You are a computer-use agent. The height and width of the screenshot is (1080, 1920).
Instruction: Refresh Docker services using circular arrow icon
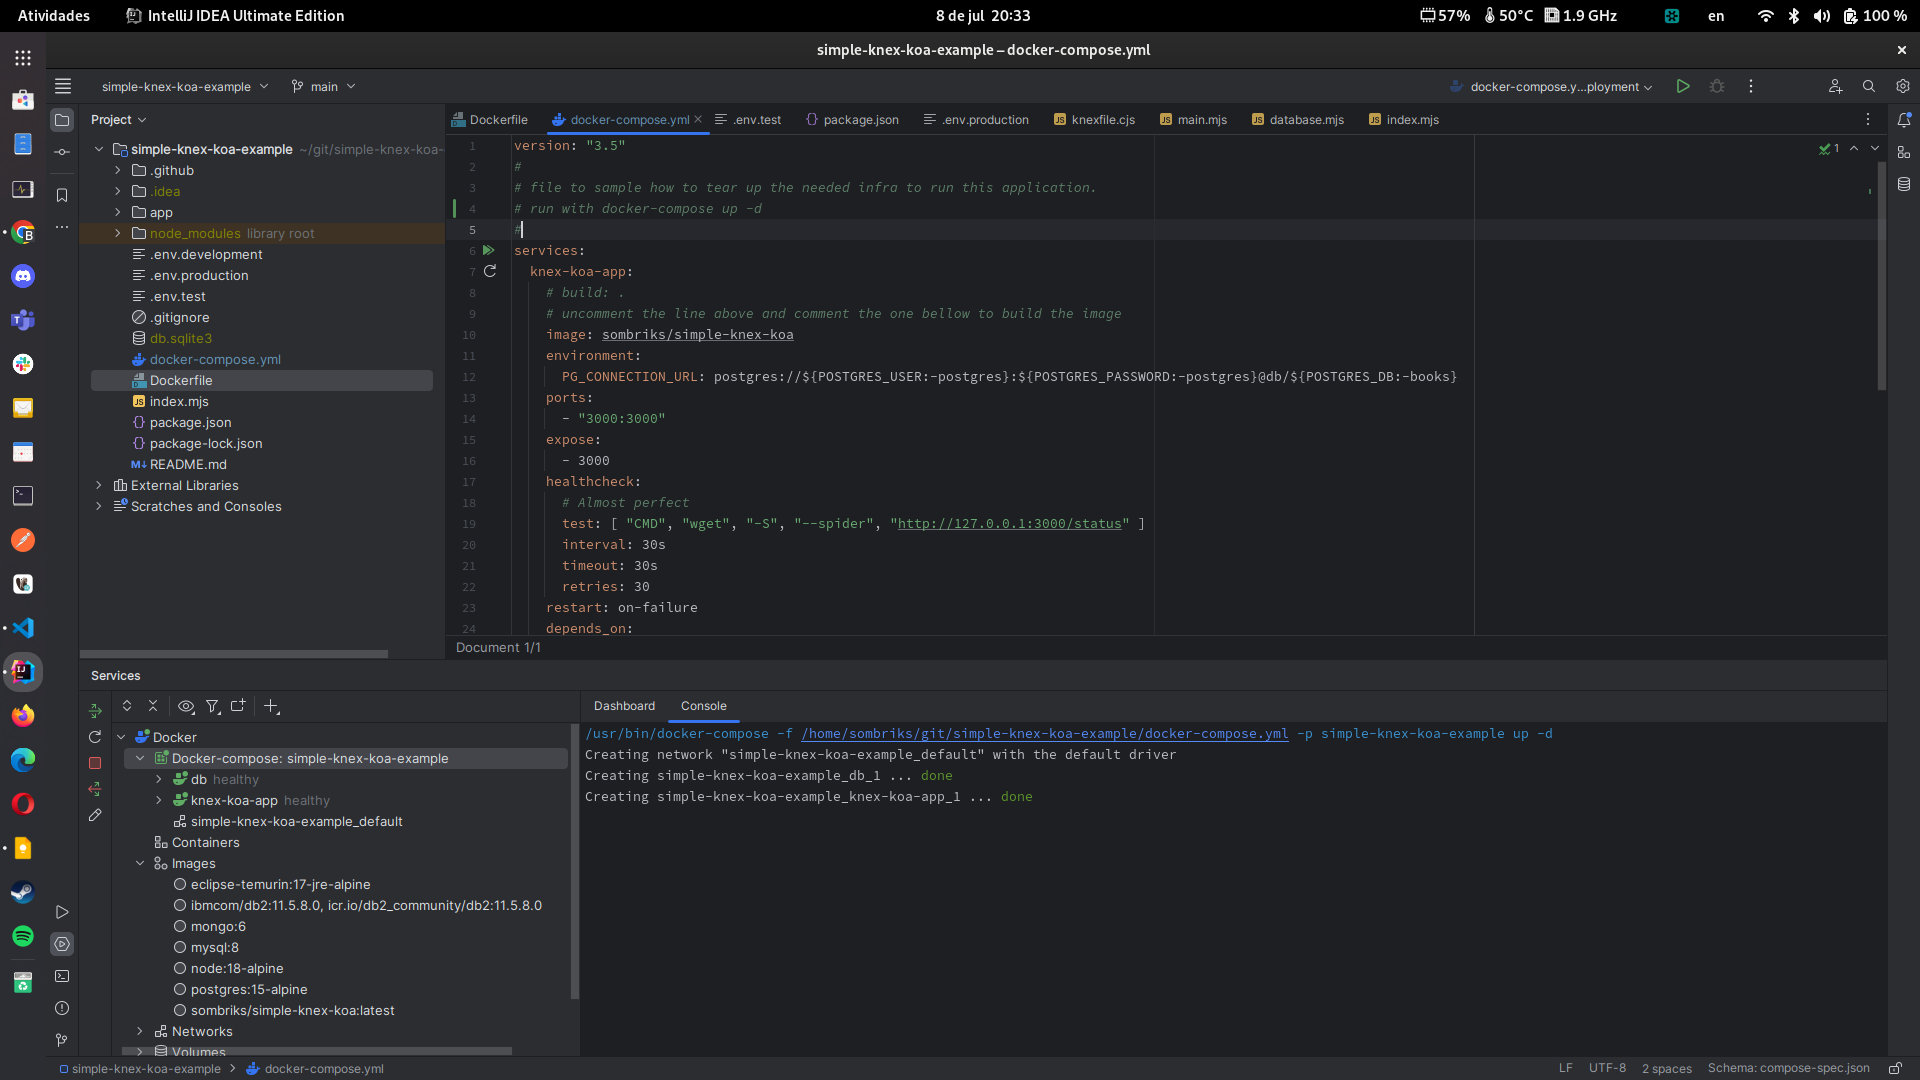tap(95, 736)
